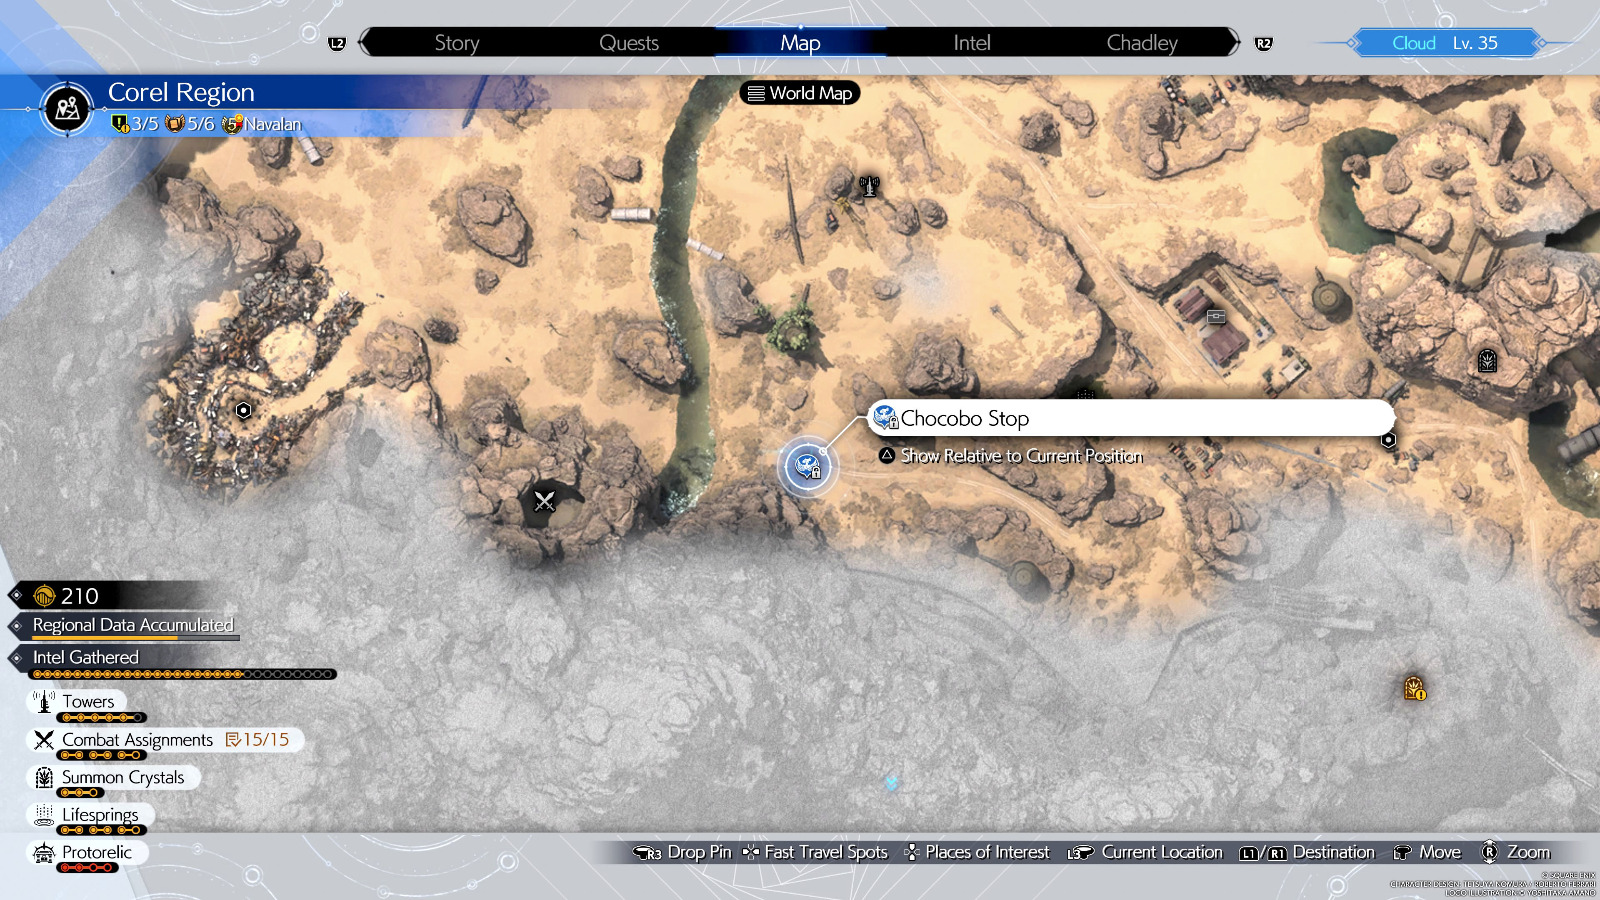Click the crossed swords combat marker on map
Screen dimensions: 1600x900
point(544,501)
